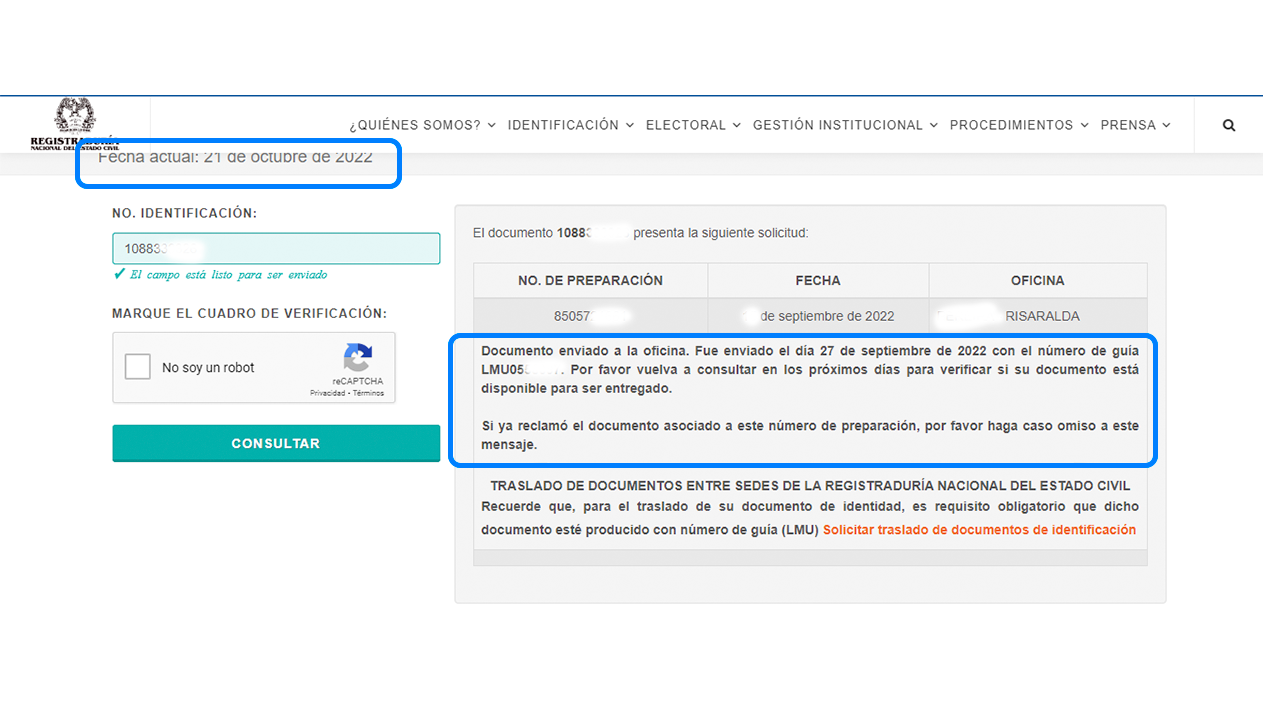Click the 'No. de preparación' column header
This screenshot has width=1280, height=720.
tap(590, 281)
